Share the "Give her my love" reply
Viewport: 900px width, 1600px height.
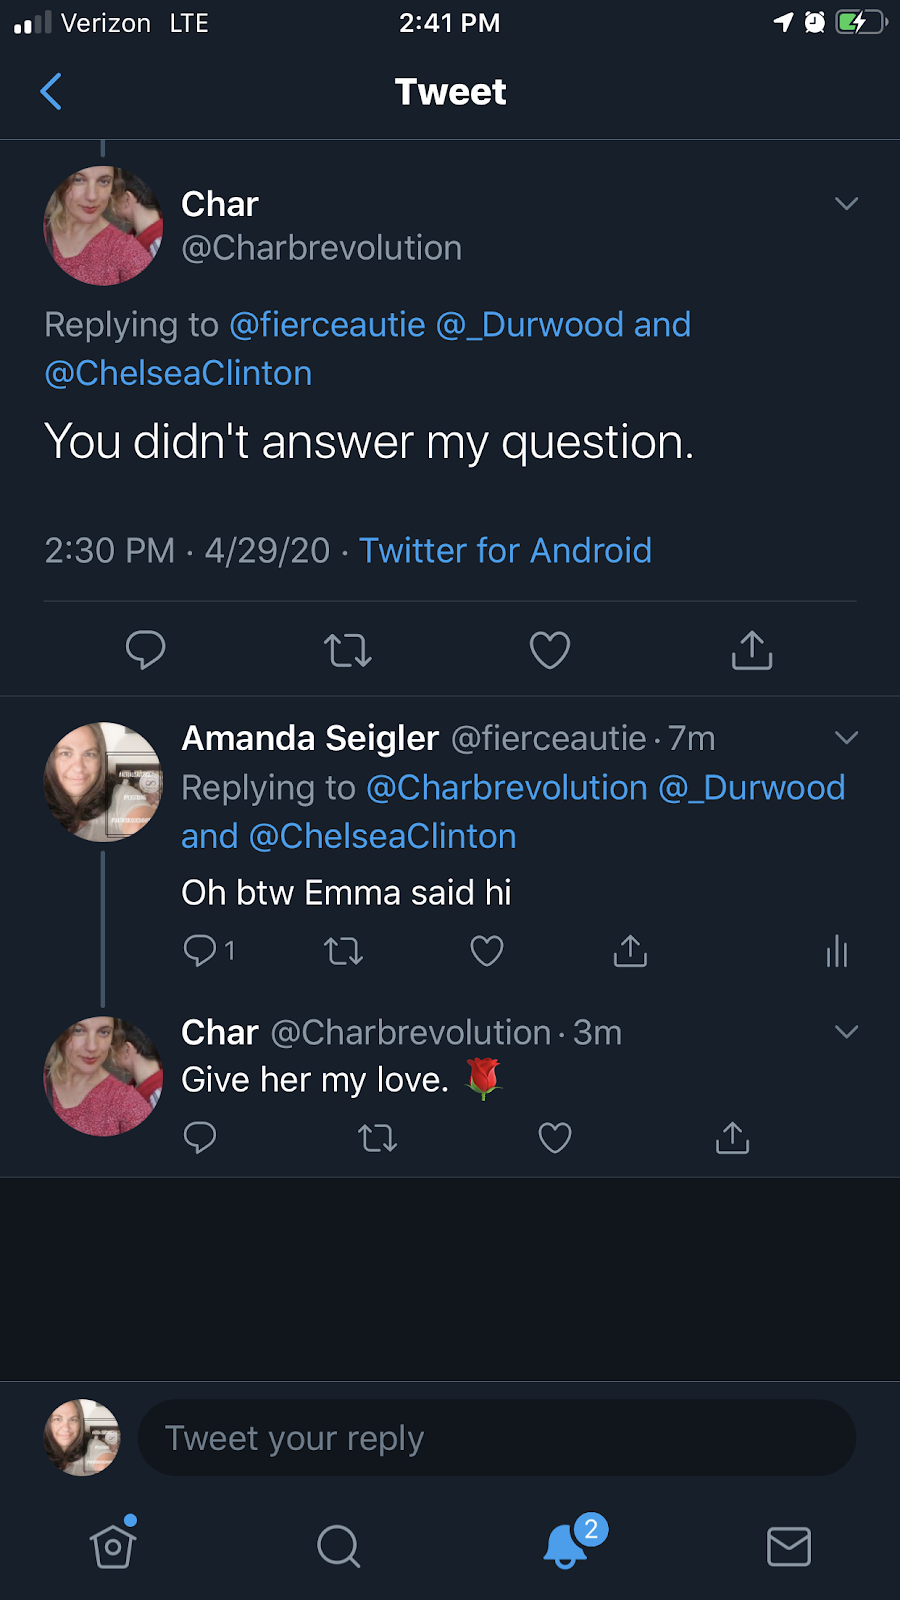point(732,1138)
